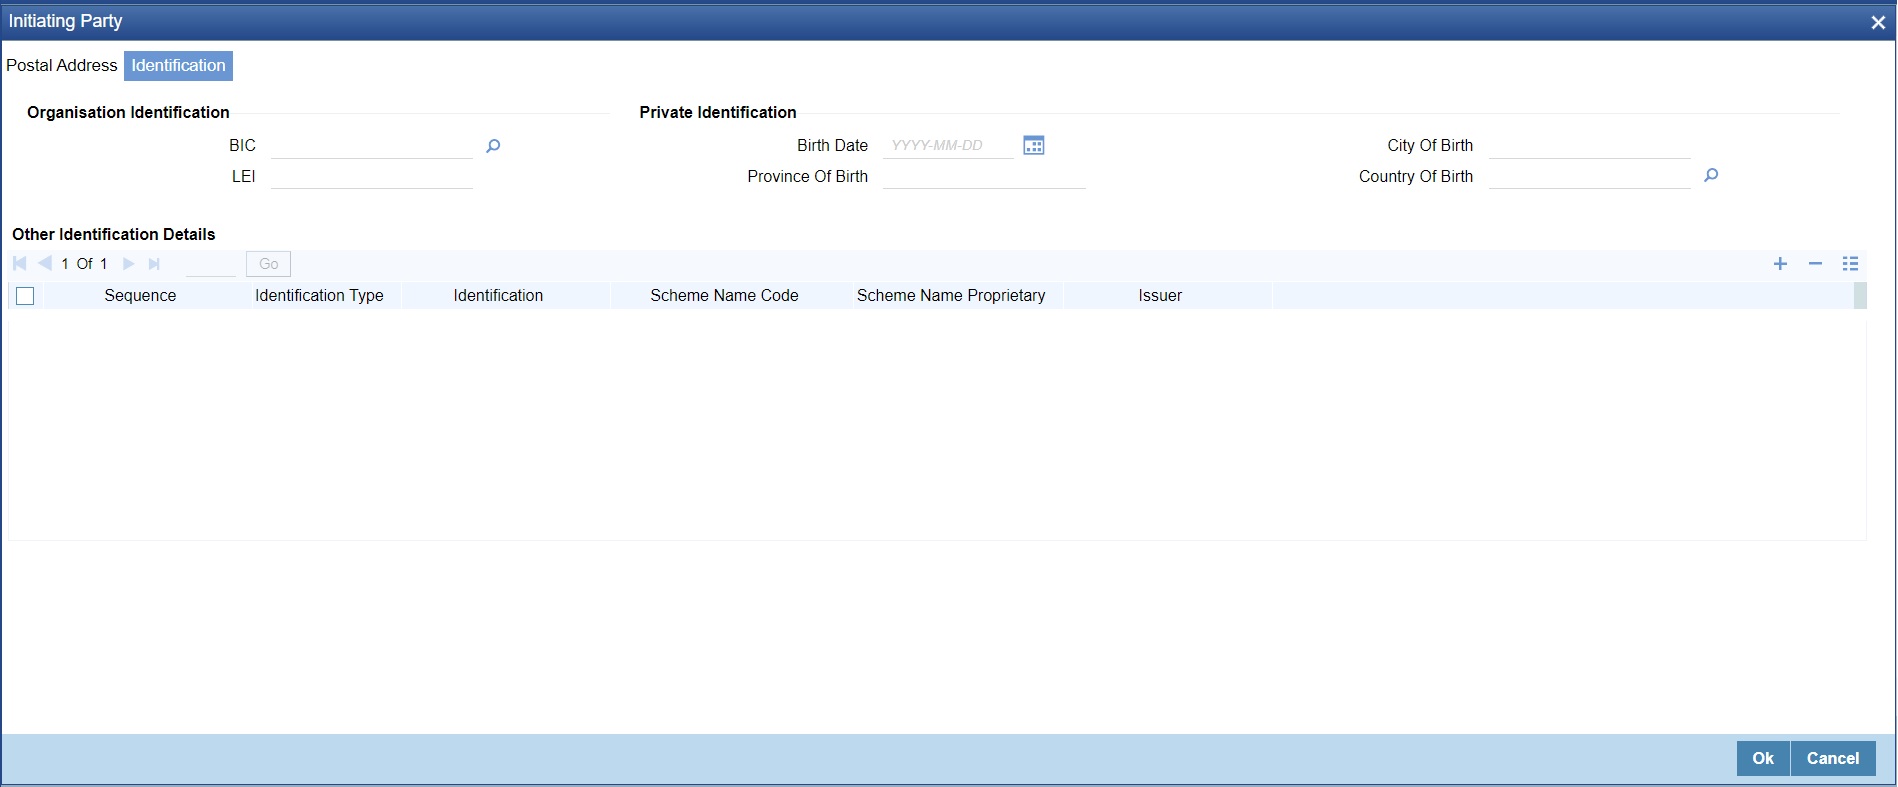Switch to the Postal Address tab
The height and width of the screenshot is (787, 1898).
(x=62, y=65)
